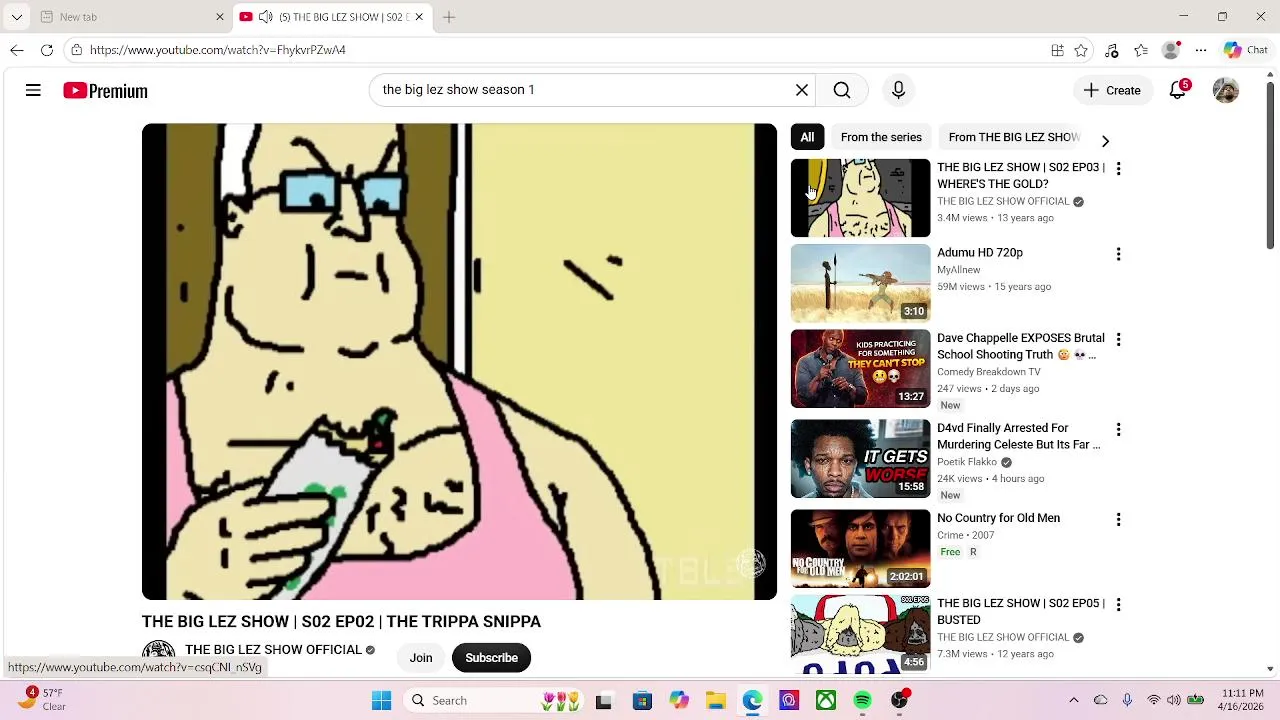Open D4vd Finally Arrested video title
The width and height of the screenshot is (1280, 720).
(x=1018, y=436)
